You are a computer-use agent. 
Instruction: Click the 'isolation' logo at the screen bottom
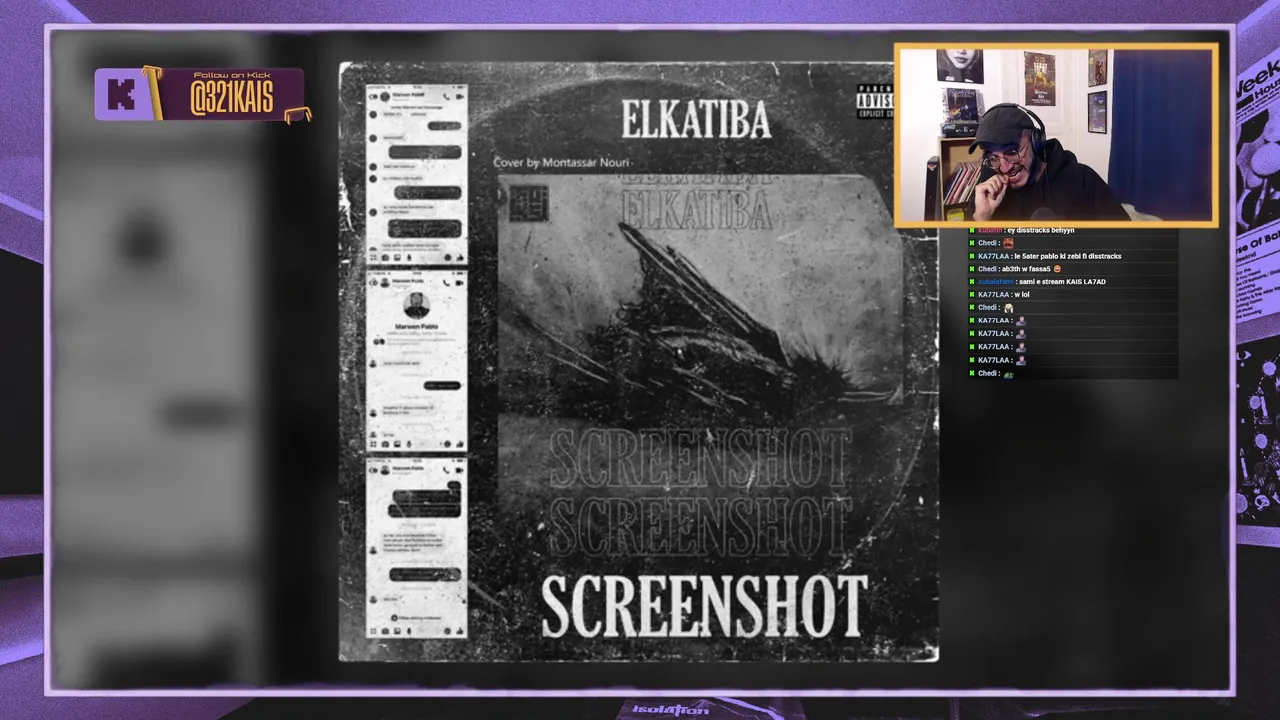[671, 710]
